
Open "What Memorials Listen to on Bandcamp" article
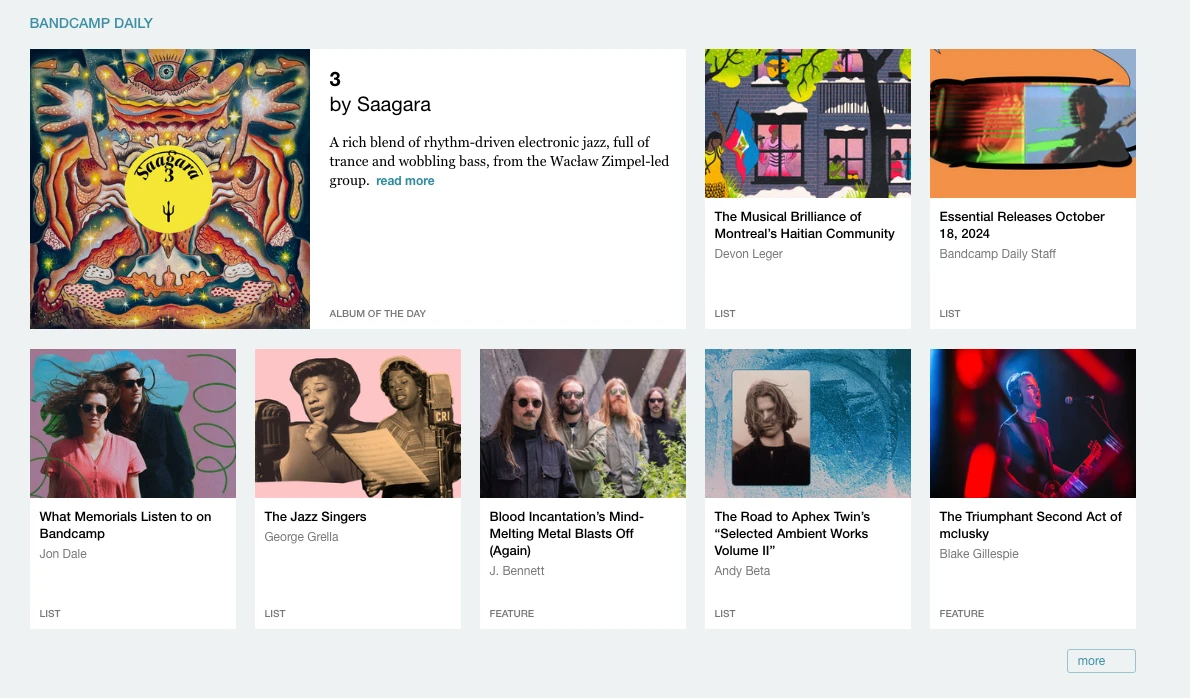[x=125, y=525]
